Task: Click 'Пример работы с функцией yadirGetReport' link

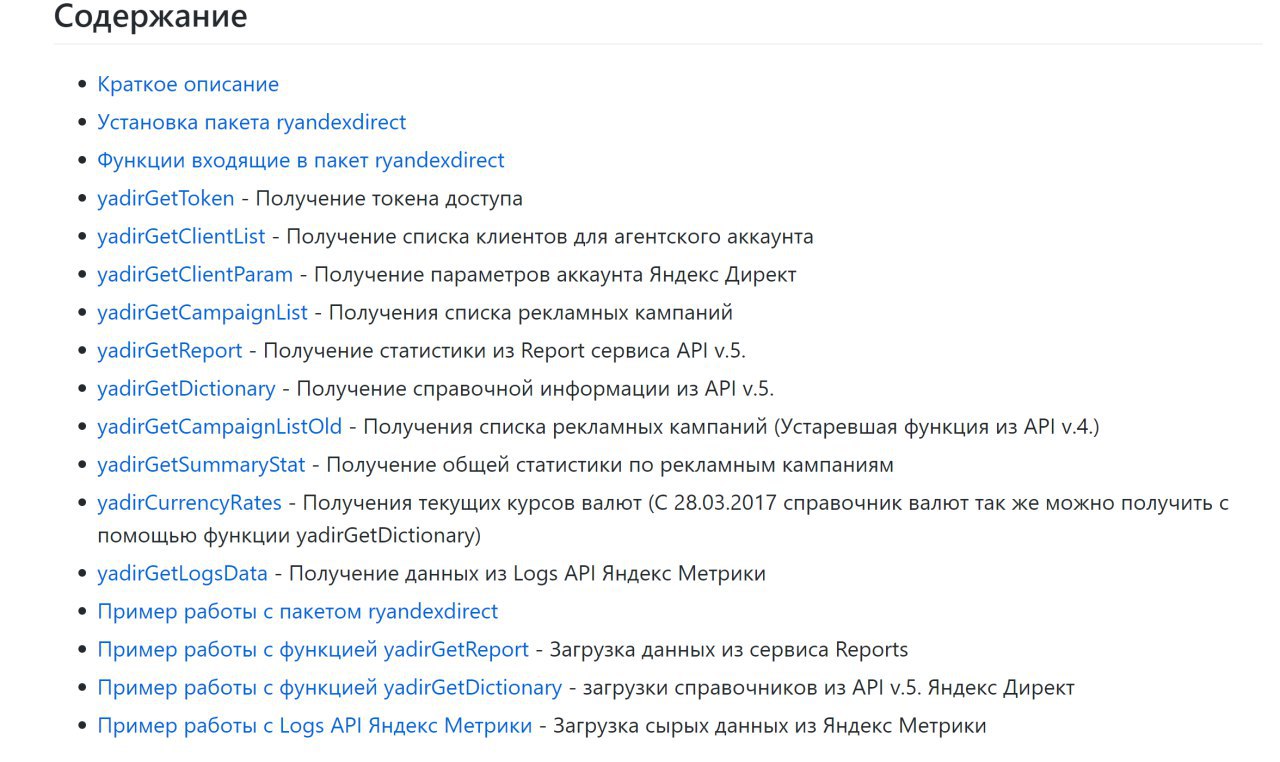Action: click(x=313, y=649)
